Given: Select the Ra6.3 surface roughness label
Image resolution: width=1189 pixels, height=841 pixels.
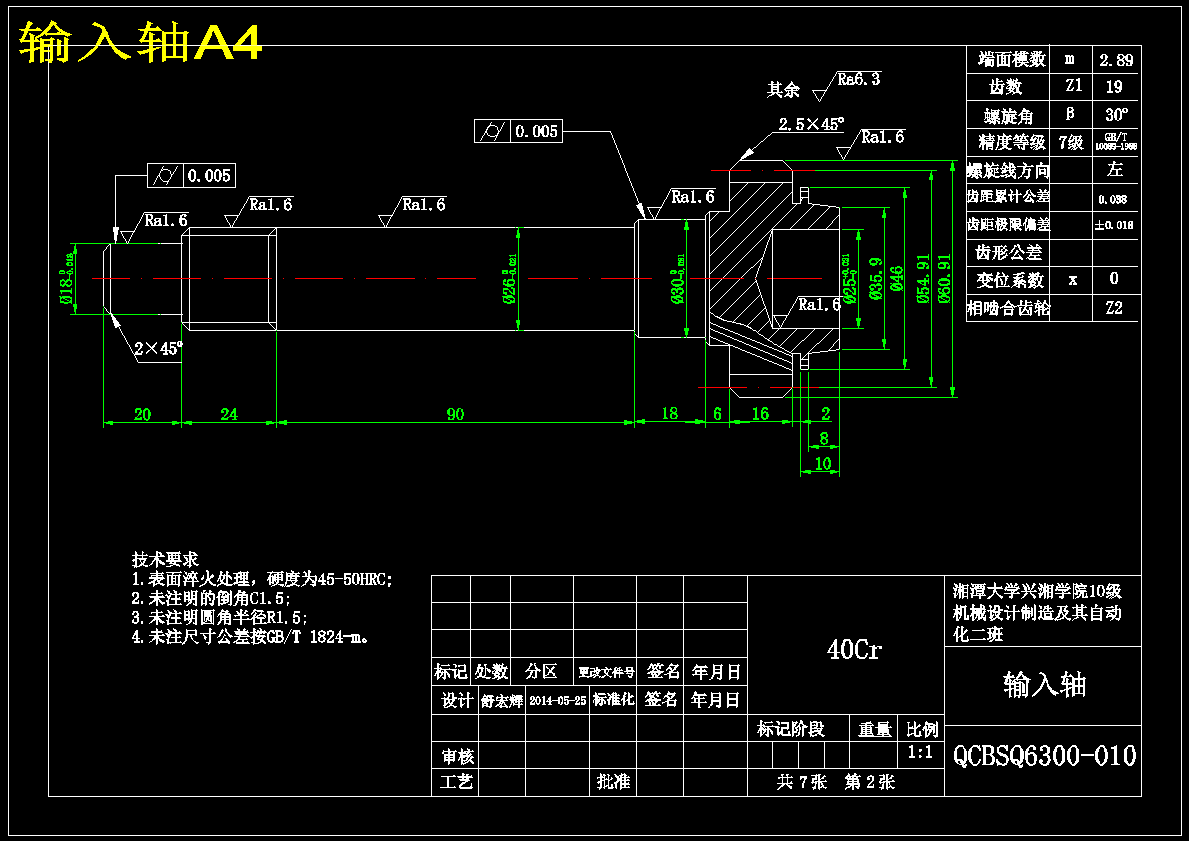Looking at the screenshot, I should (x=859, y=79).
